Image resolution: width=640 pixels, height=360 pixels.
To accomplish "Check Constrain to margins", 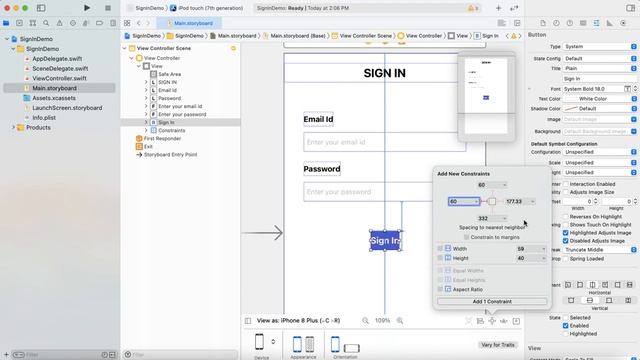I will 467,237.
